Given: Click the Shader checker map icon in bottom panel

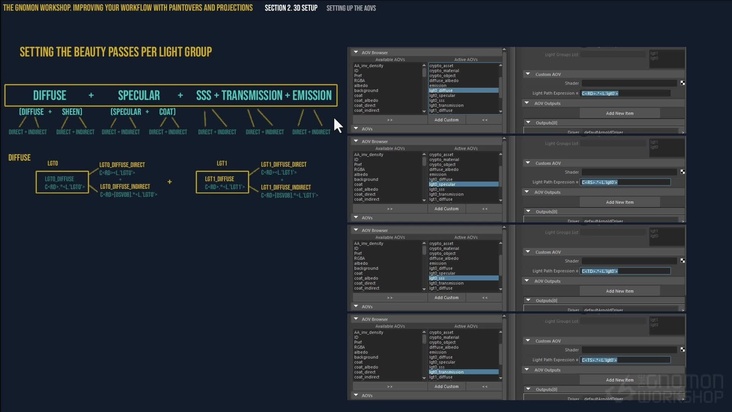Looking at the screenshot, I should (683, 350).
